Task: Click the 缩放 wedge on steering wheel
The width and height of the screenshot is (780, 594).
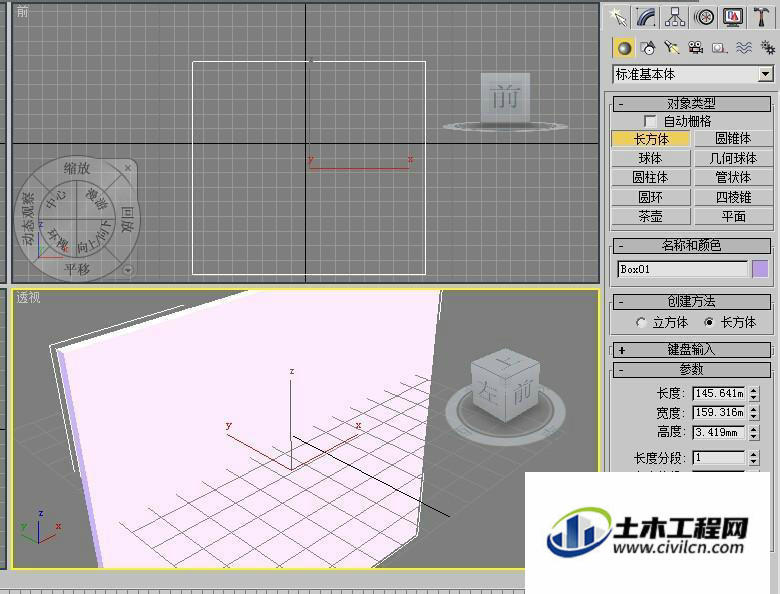Action: pyautogui.click(x=77, y=168)
